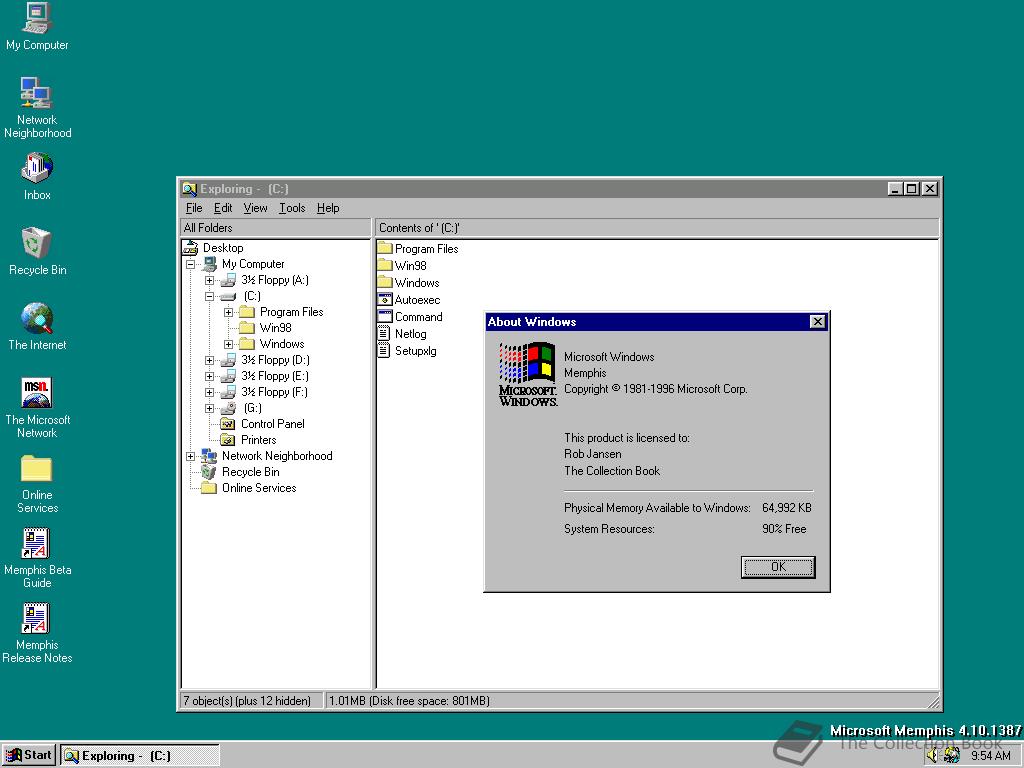This screenshot has width=1024, height=768.
Task: Open the Tools menu in Explorer
Action: pos(292,208)
